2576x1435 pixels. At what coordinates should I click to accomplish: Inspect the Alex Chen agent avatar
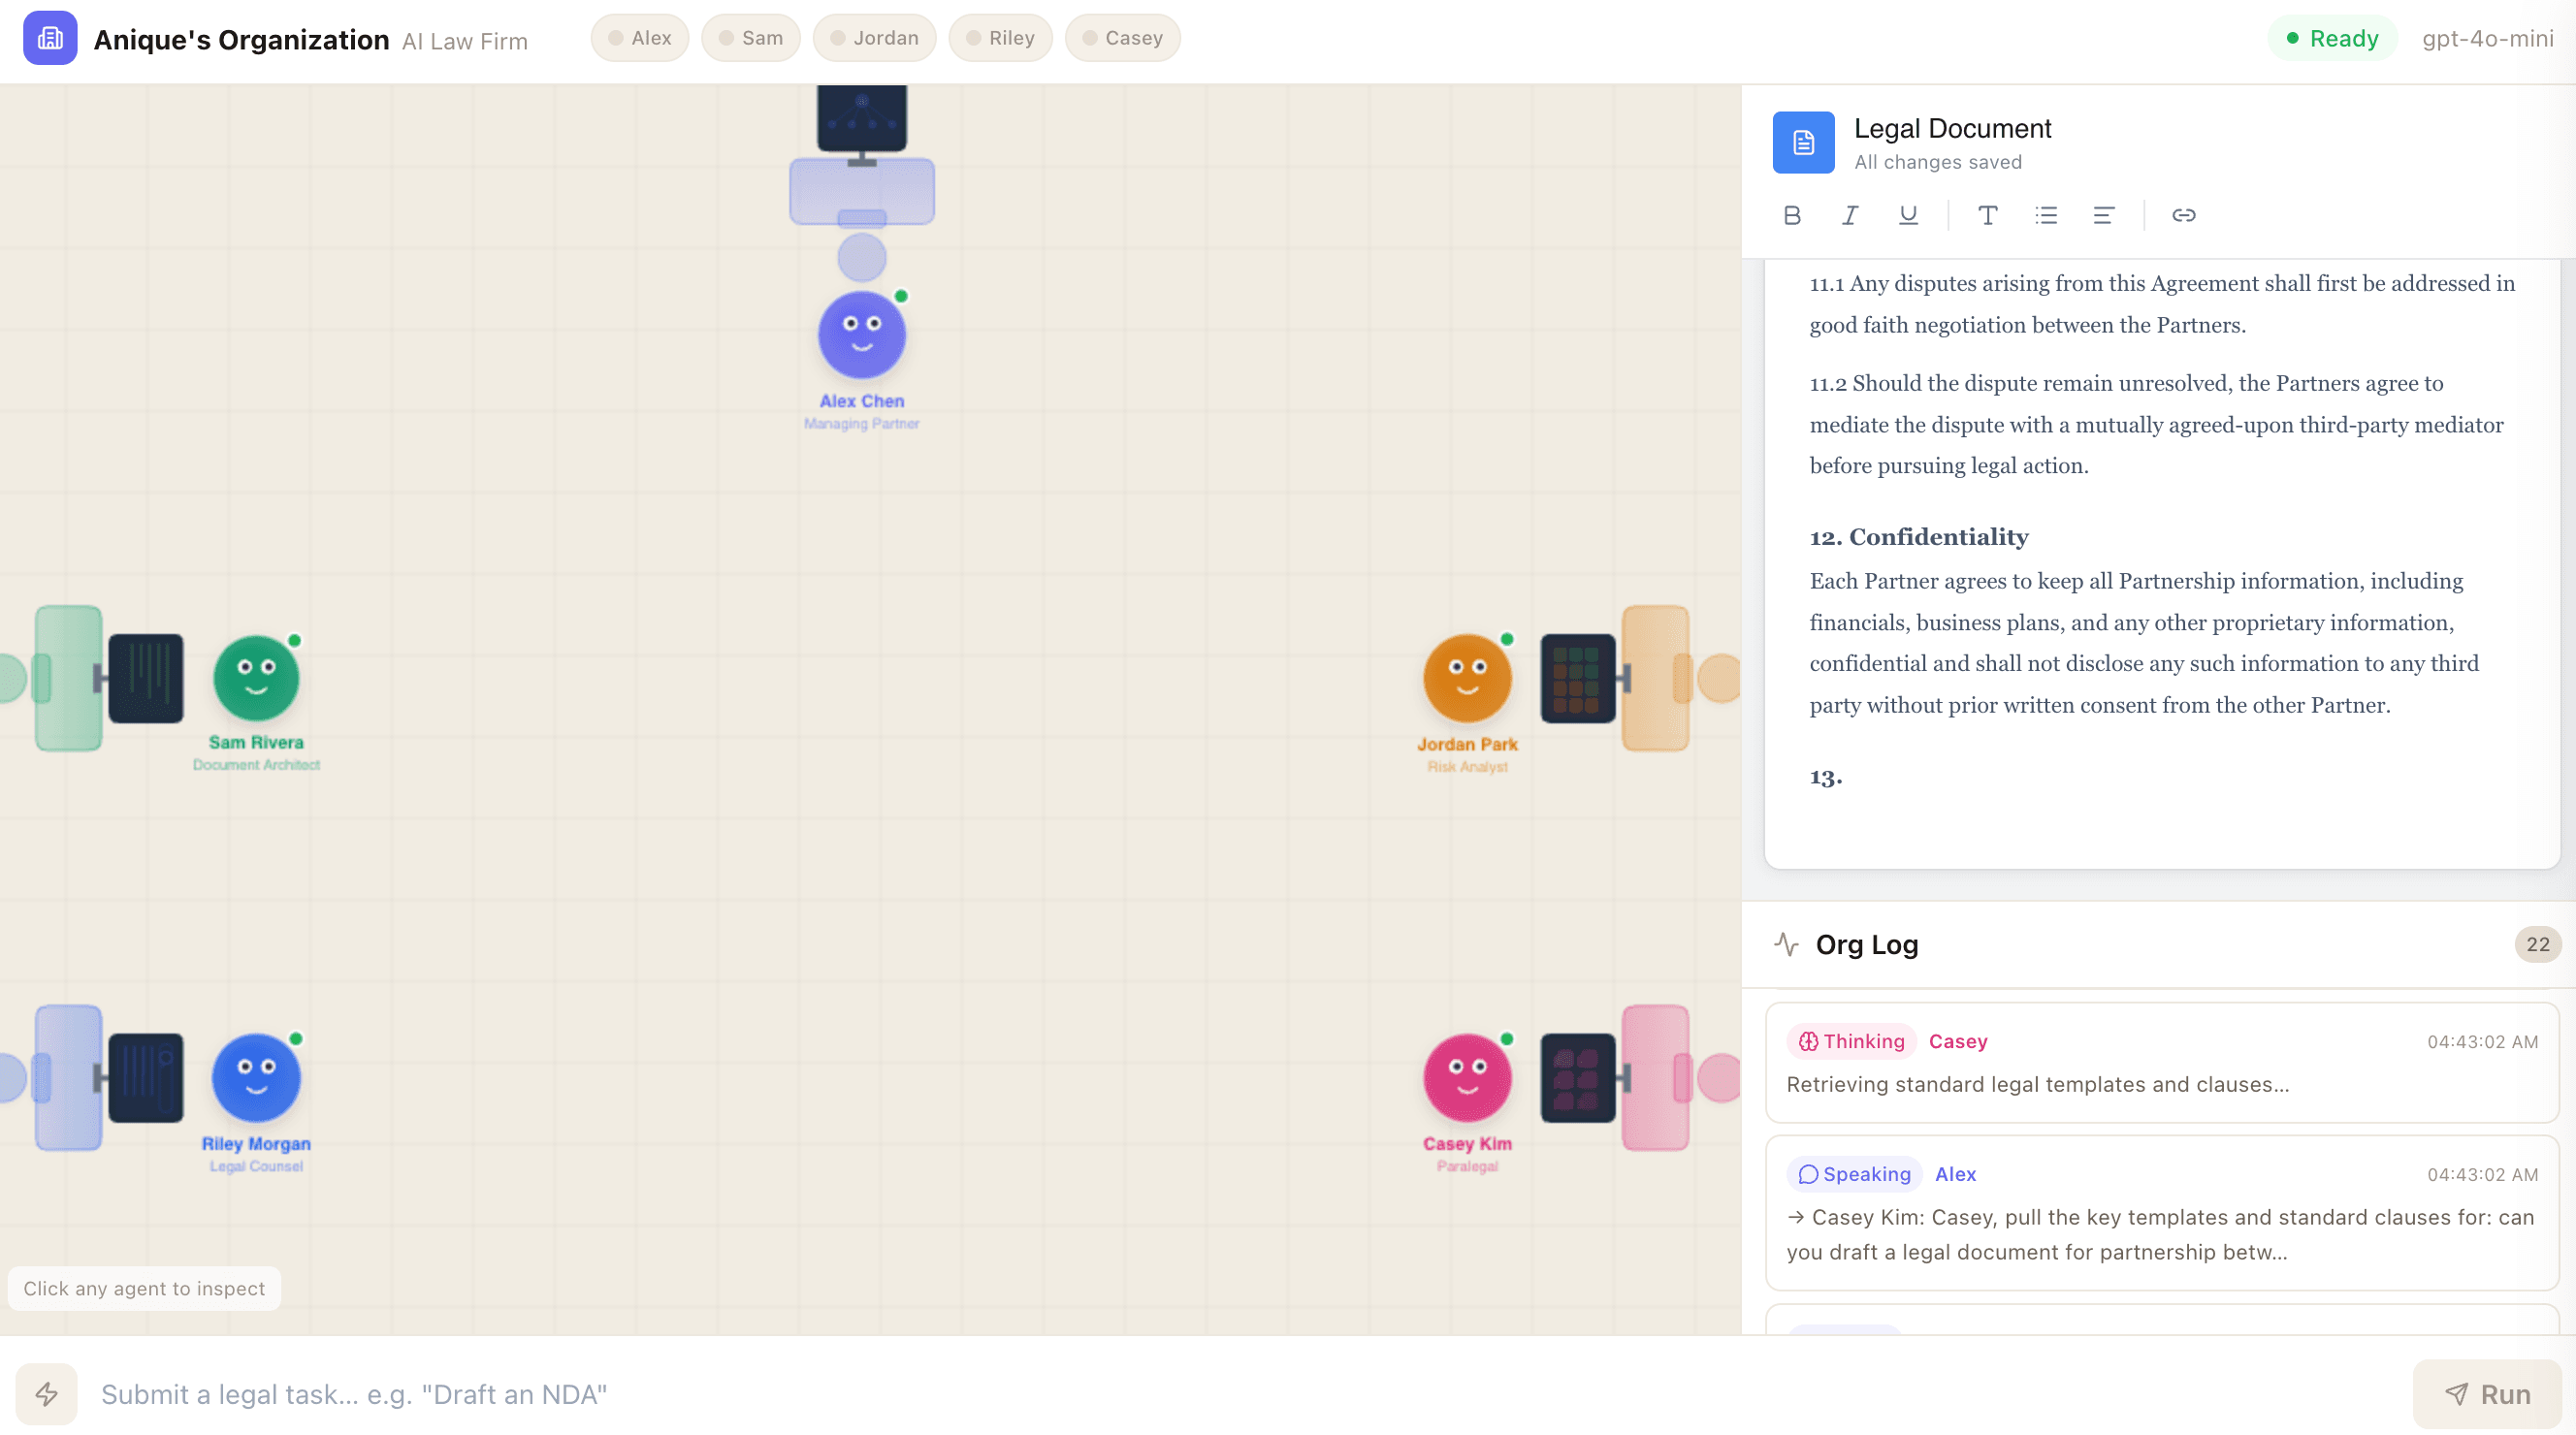pos(862,335)
